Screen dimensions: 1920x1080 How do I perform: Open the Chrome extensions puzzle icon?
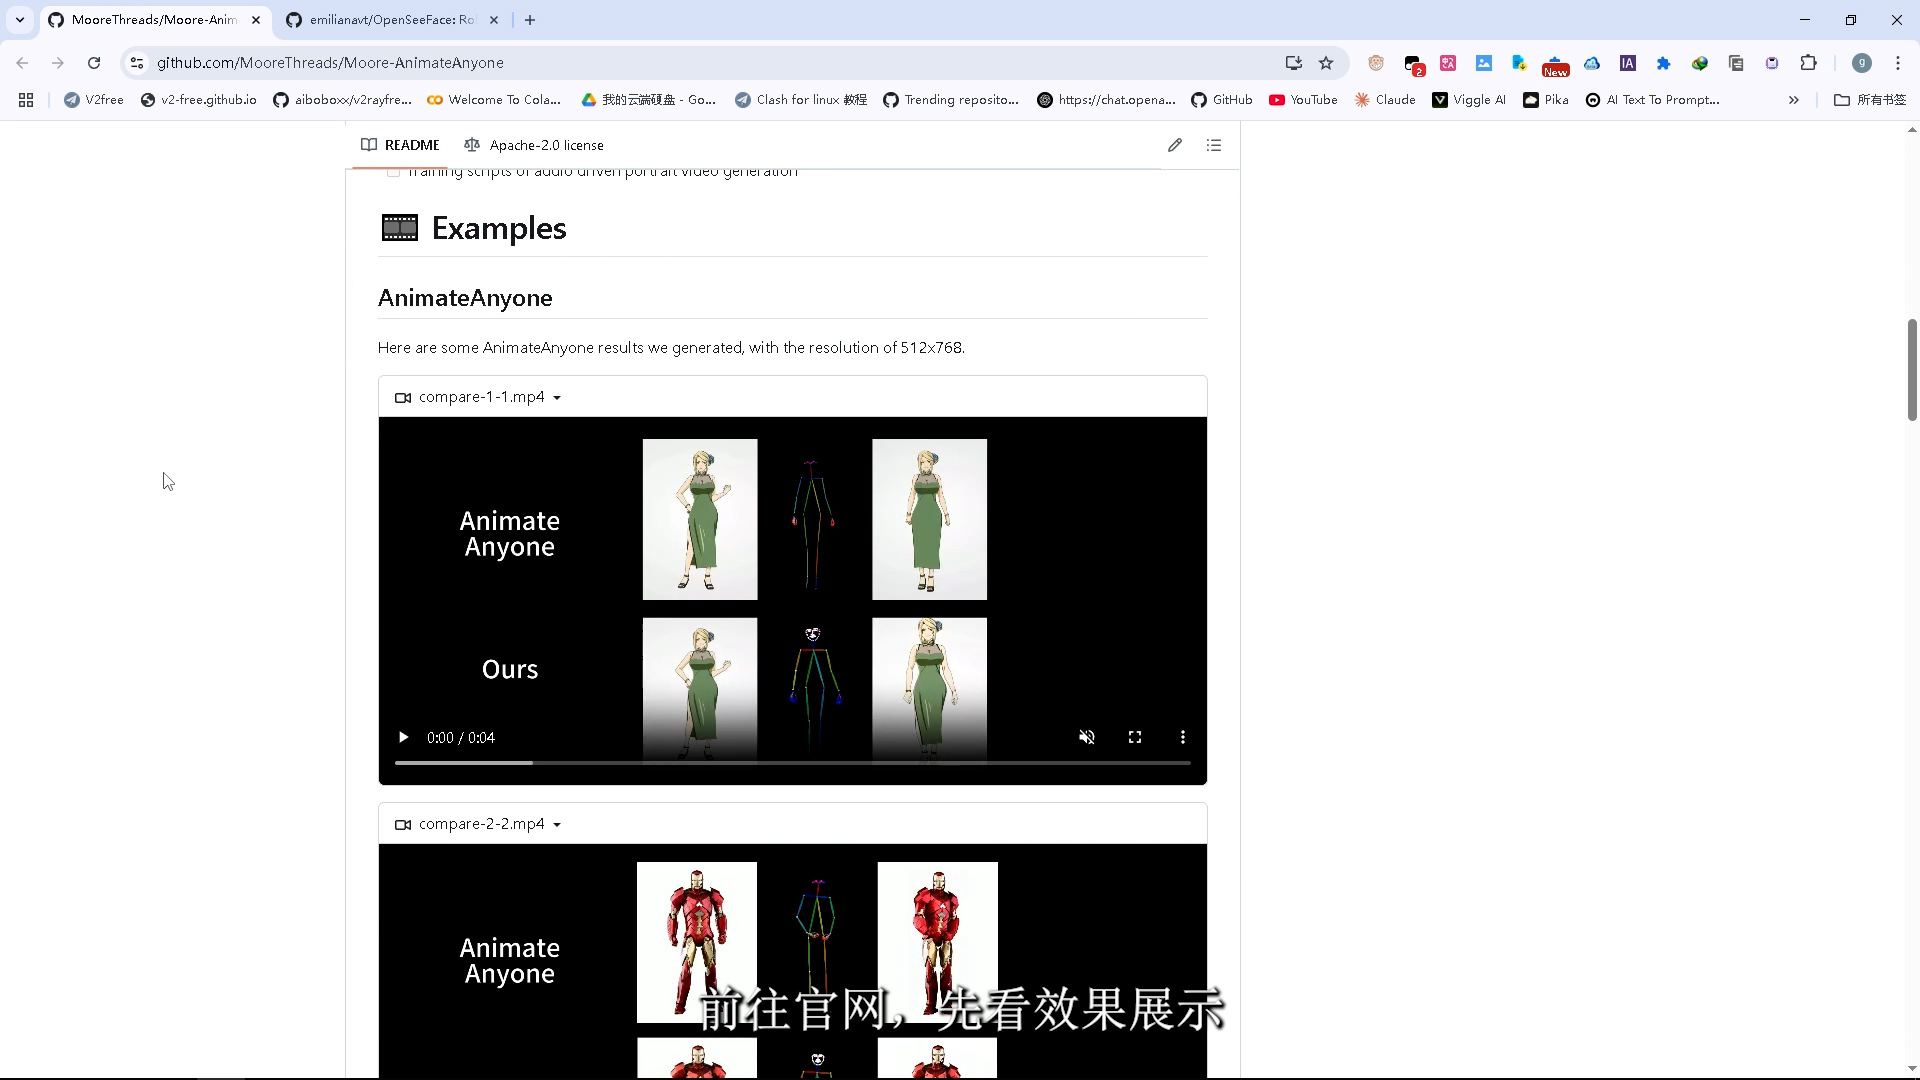coord(1808,63)
